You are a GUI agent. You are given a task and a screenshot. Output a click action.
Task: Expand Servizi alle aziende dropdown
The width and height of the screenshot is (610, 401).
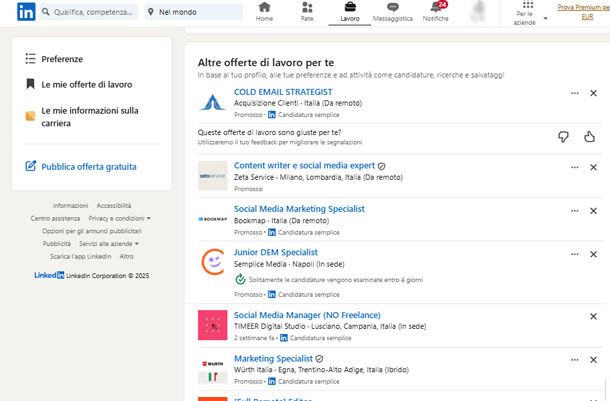click(x=109, y=244)
